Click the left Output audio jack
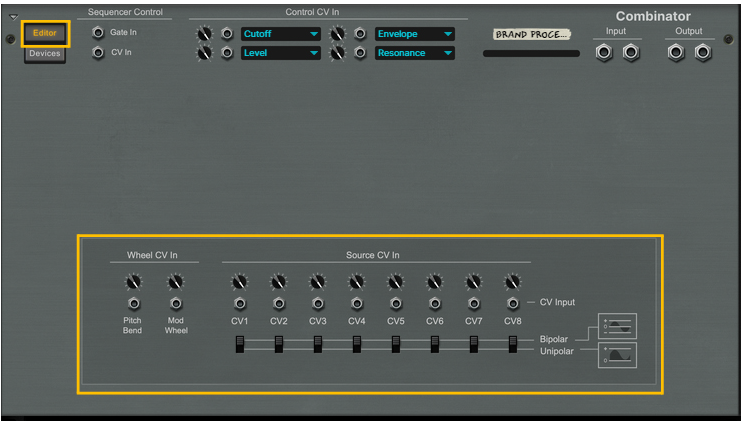 pyautogui.click(x=676, y=52)
